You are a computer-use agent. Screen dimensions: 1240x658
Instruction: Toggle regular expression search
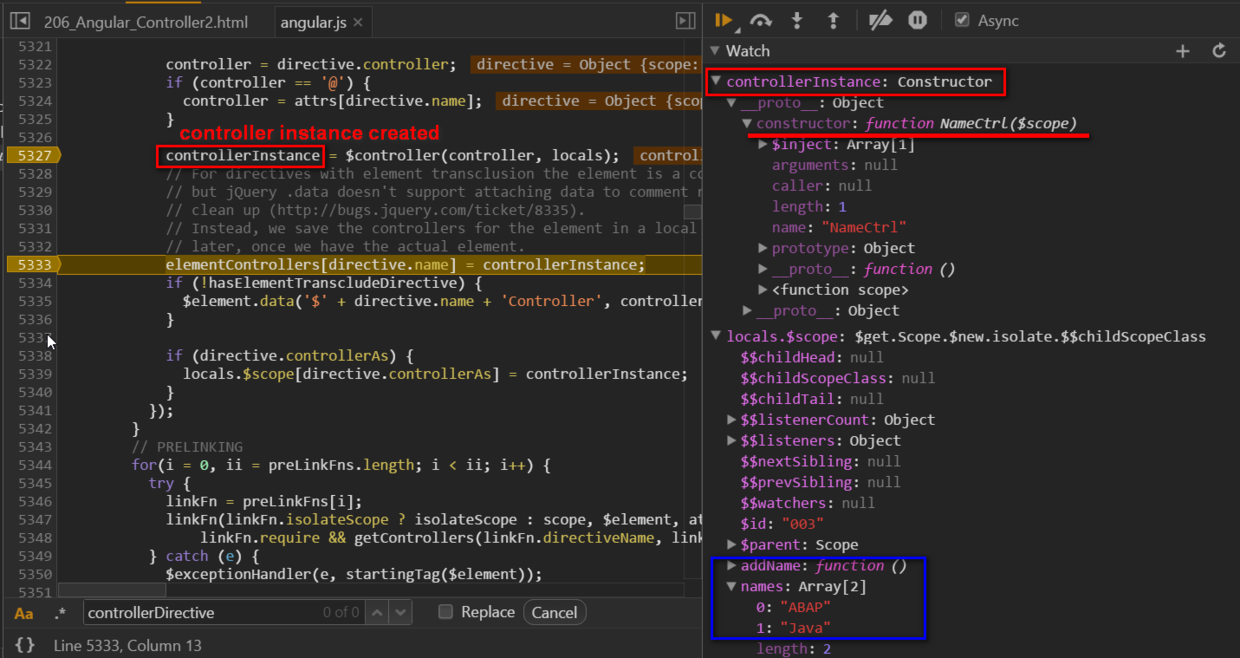tap(60, 613)
